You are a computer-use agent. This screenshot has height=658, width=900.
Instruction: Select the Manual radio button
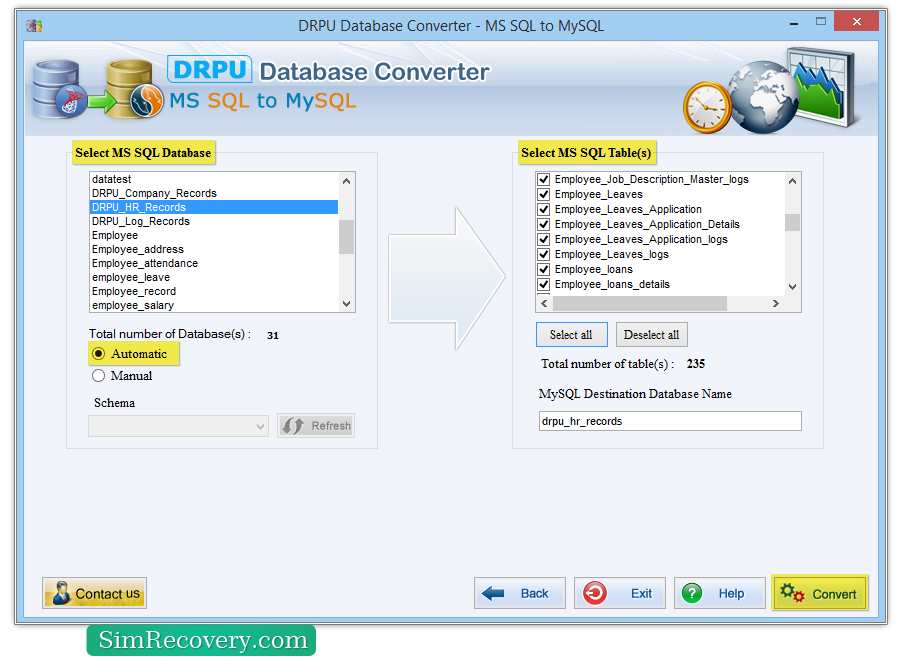click(99, 376)
